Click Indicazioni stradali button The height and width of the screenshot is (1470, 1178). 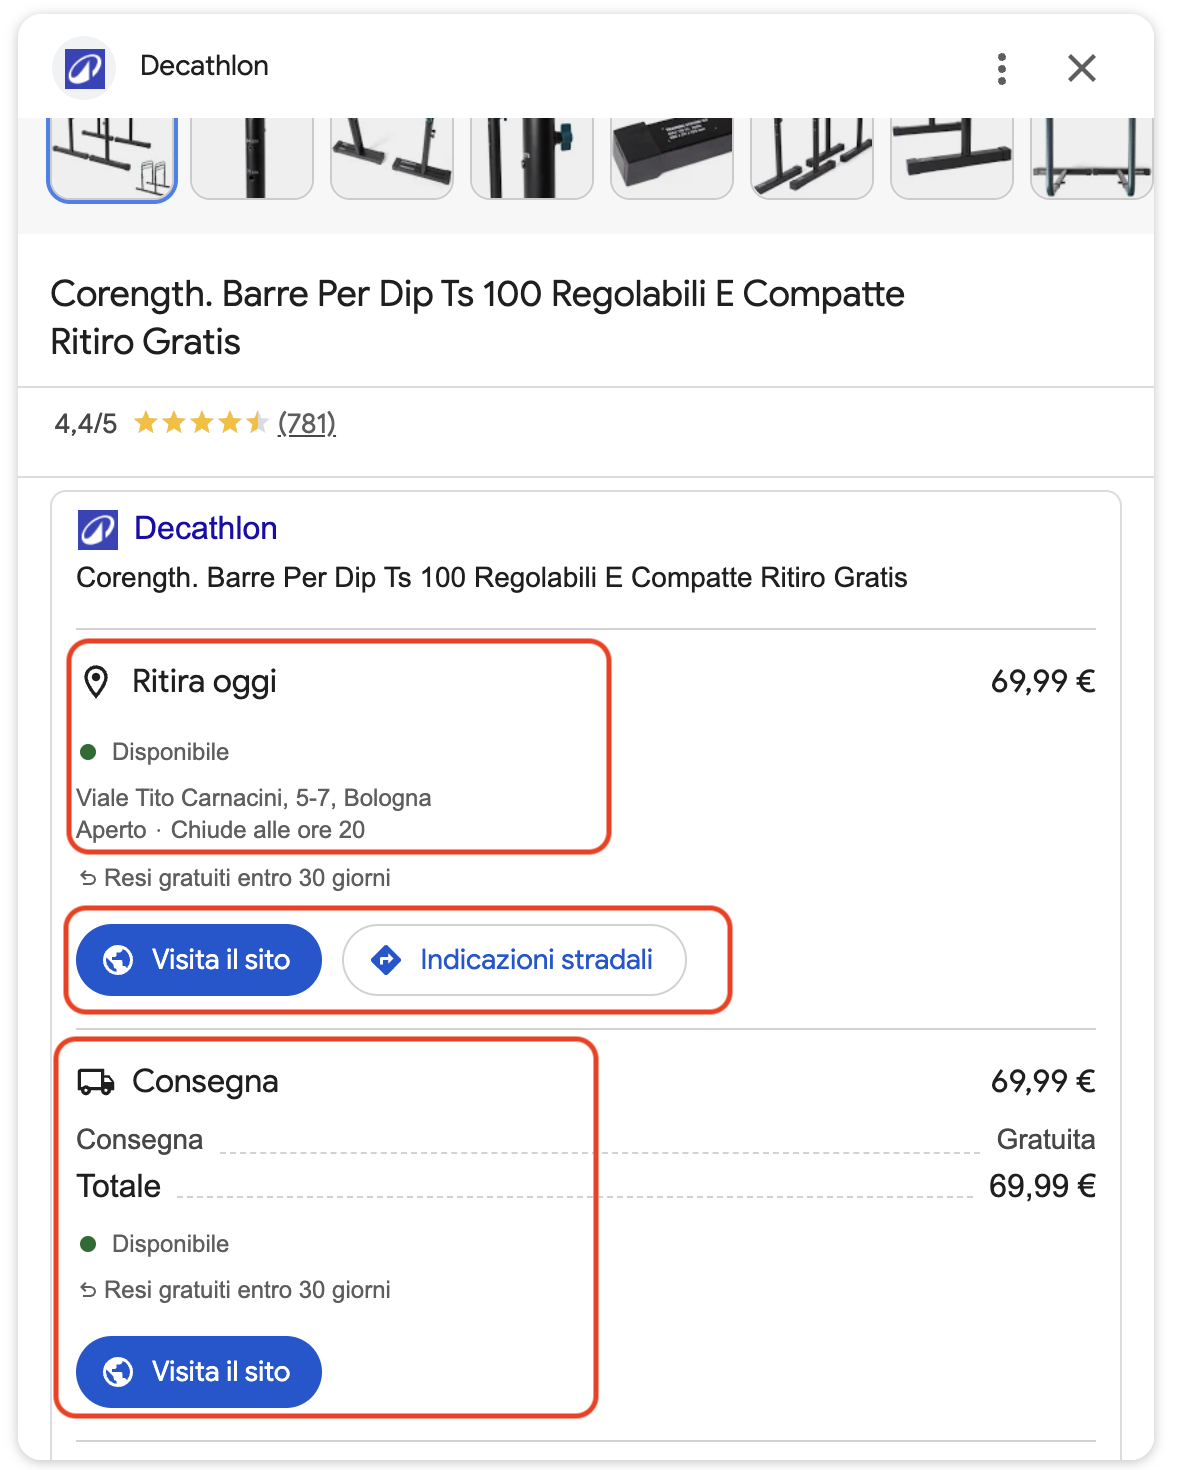pyautogui.click(x=514, y=960)
